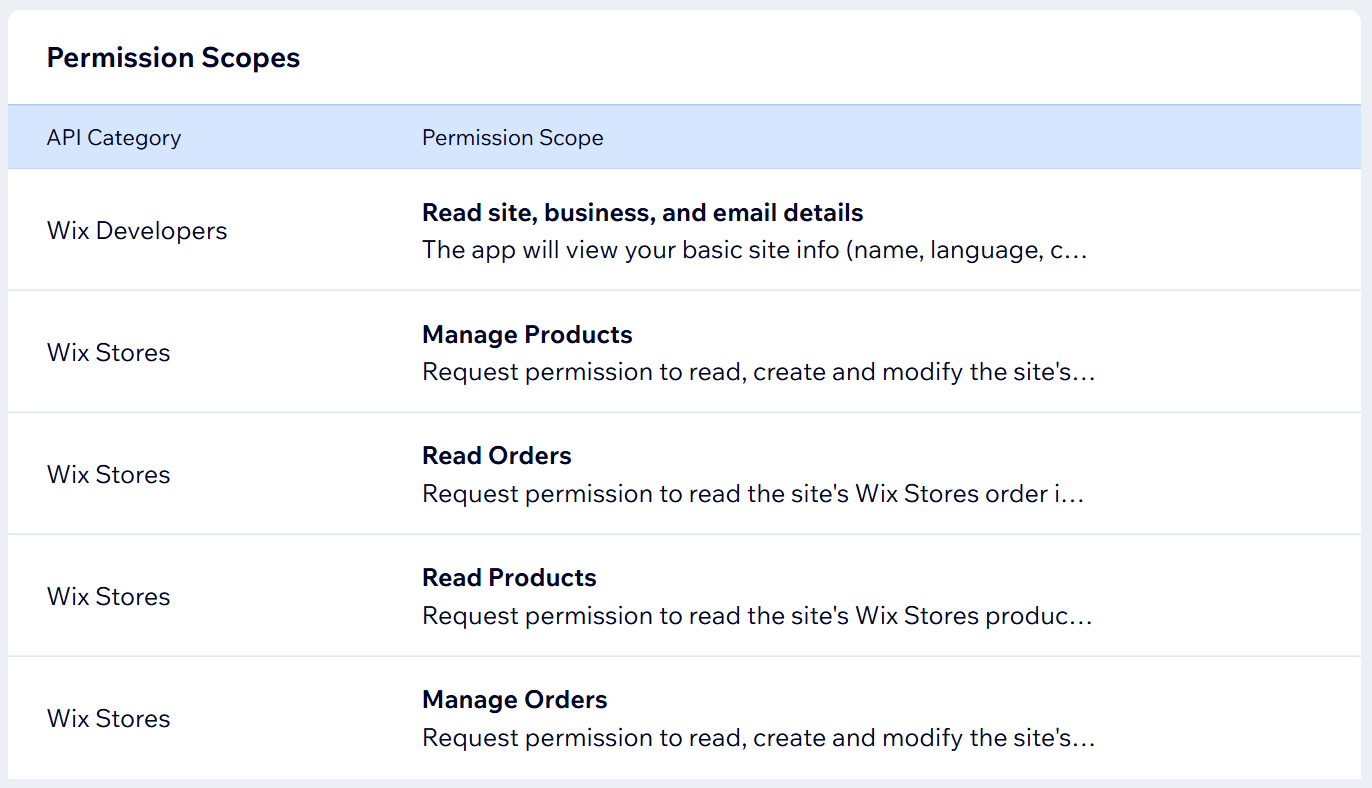The image size is (1372, 788).
Task: Open the Read Products permission scope
Action: (509, 579)
